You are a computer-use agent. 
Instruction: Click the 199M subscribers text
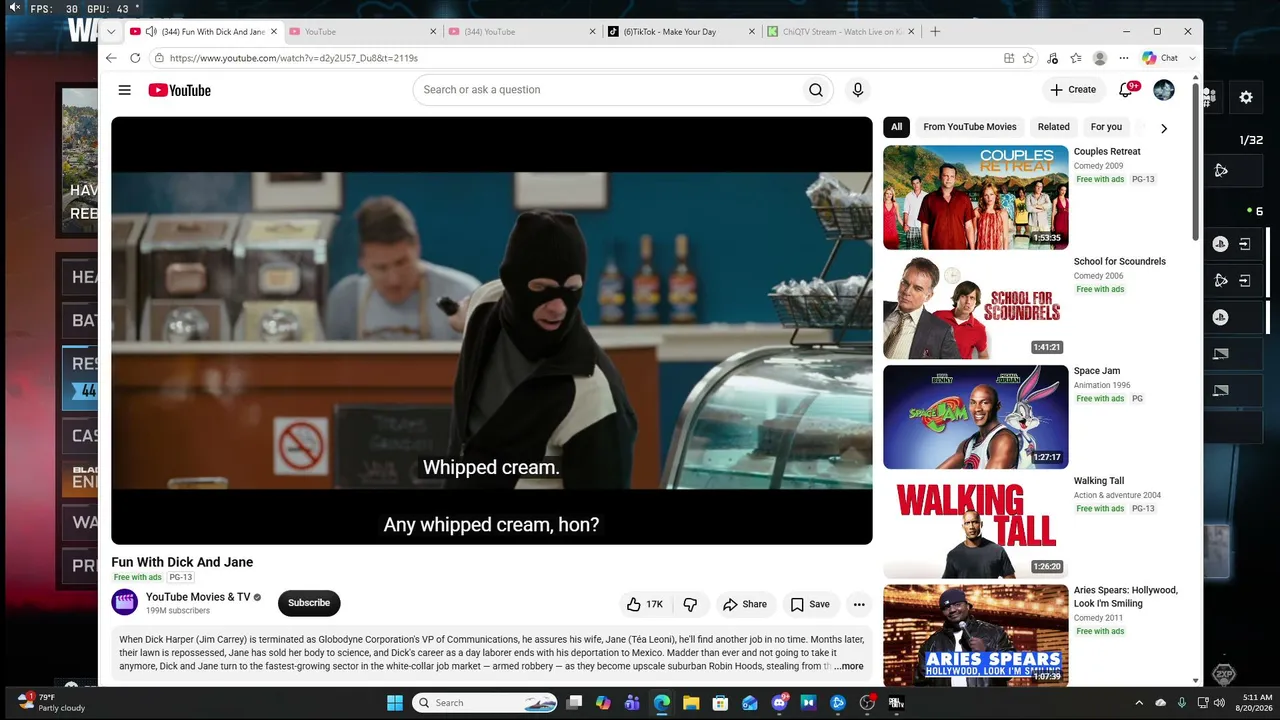tap(178, 611)
